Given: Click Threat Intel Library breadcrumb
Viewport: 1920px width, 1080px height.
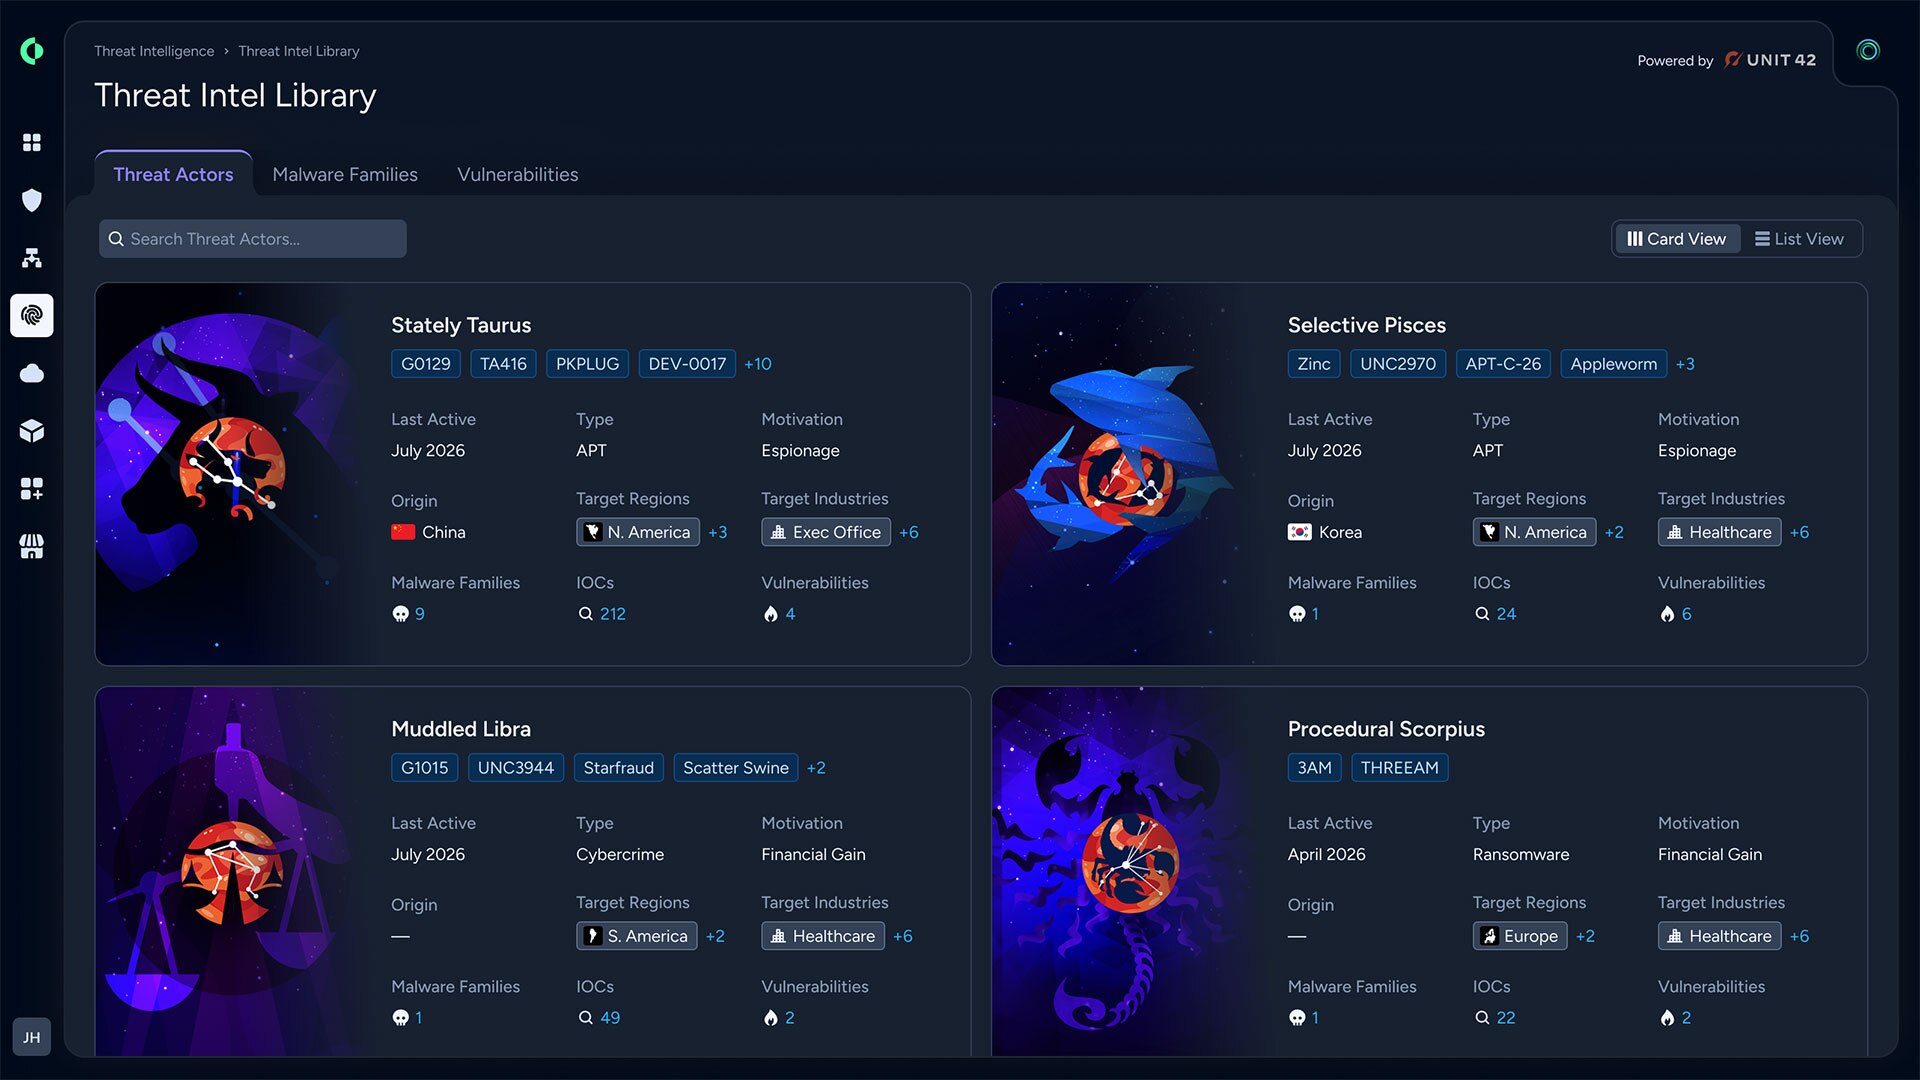Looking at the screenshot, I should pos(299,51).
